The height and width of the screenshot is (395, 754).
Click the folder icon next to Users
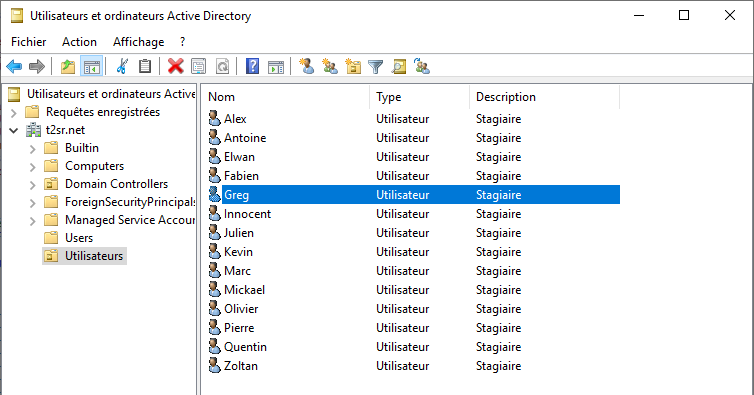(x=51, y=238)
